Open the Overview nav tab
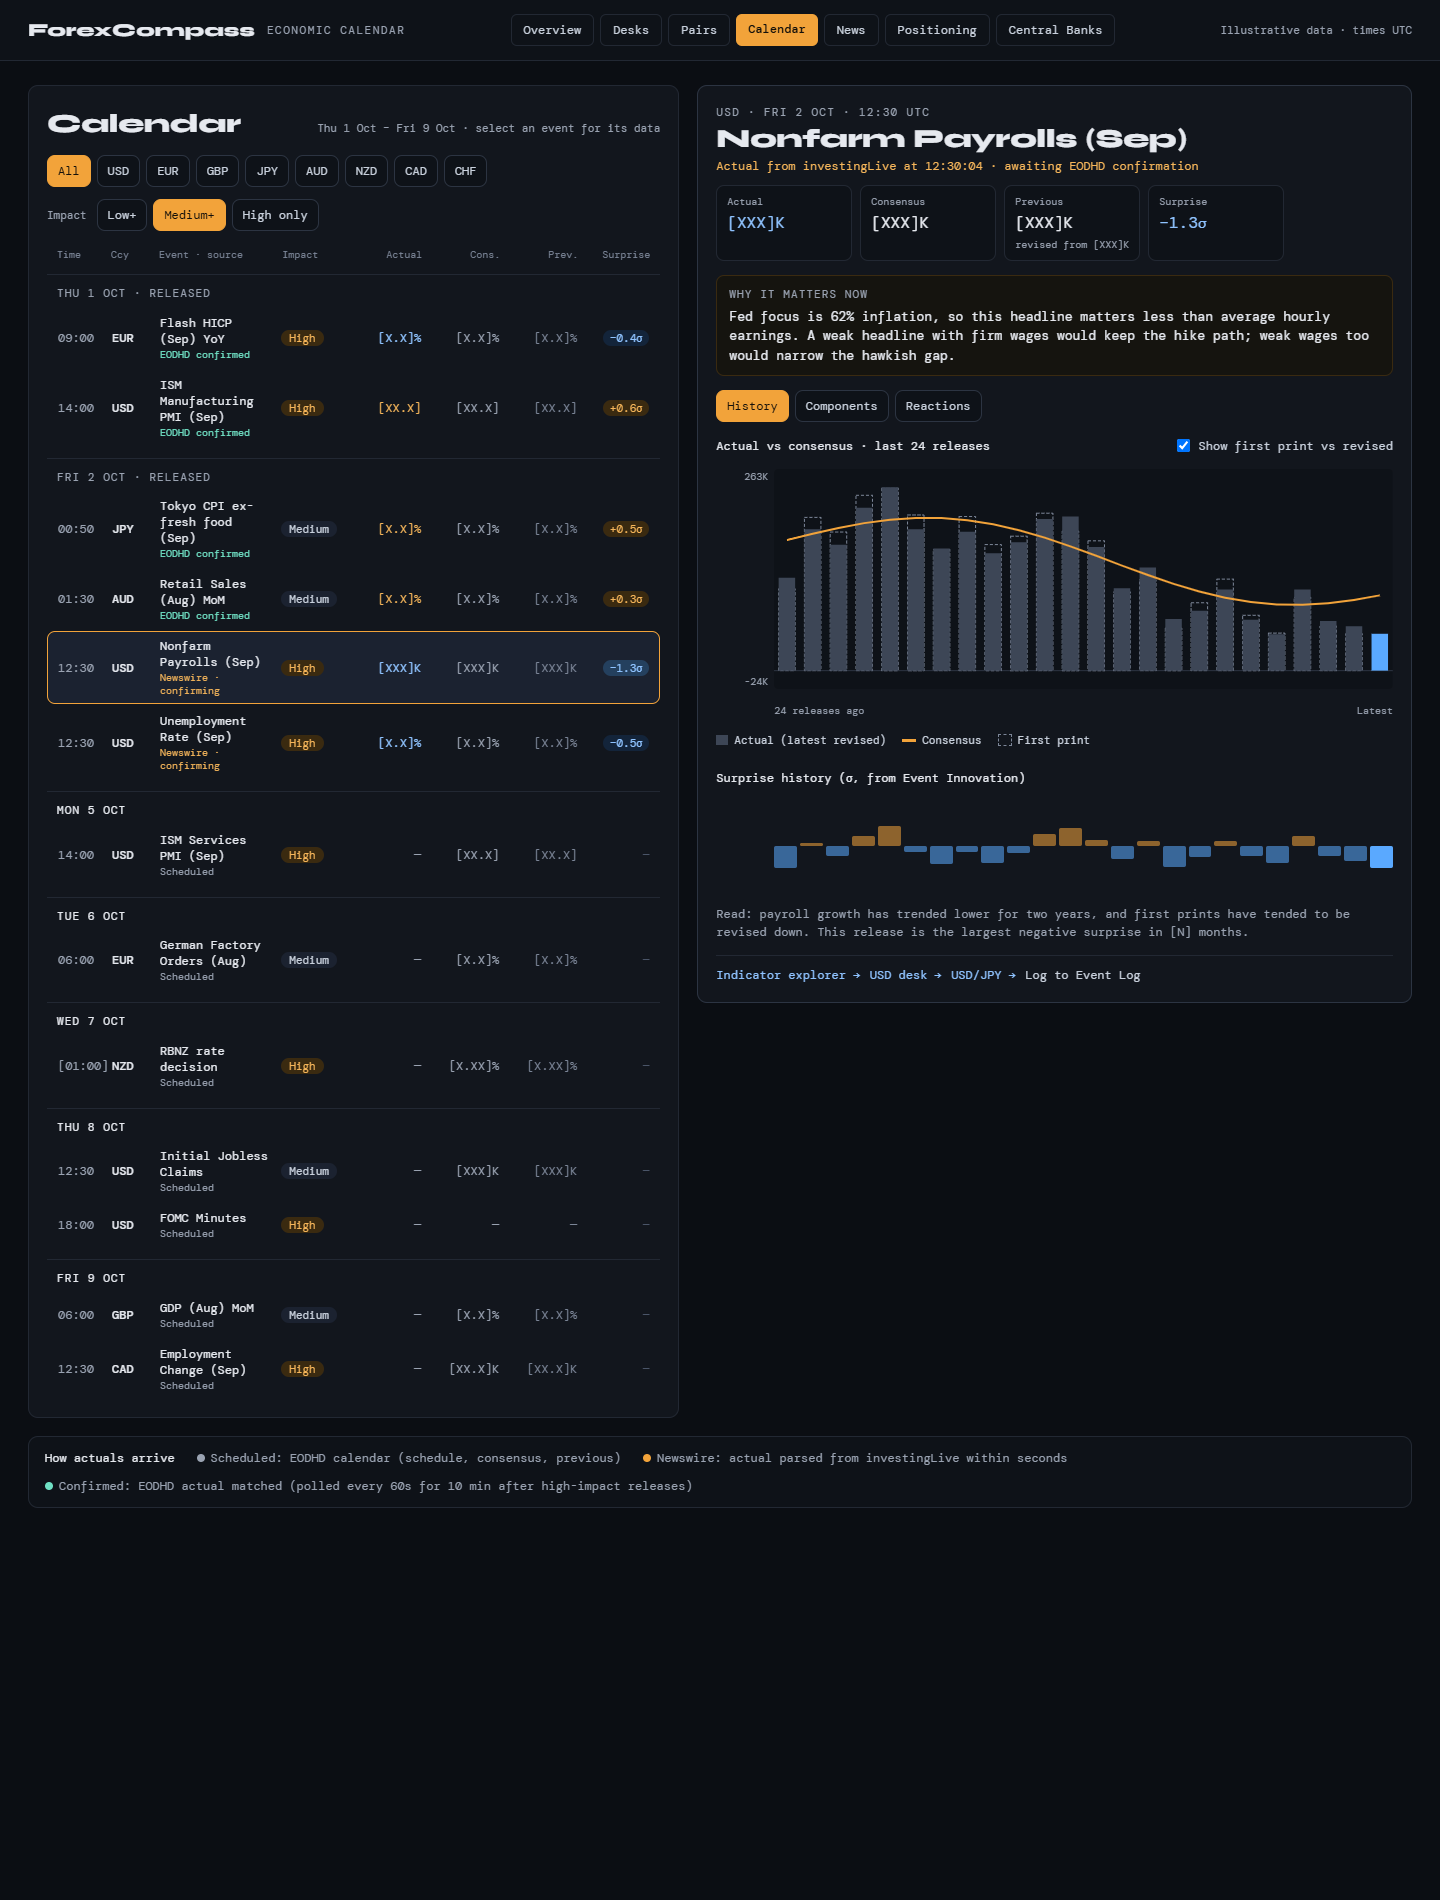 552,30
